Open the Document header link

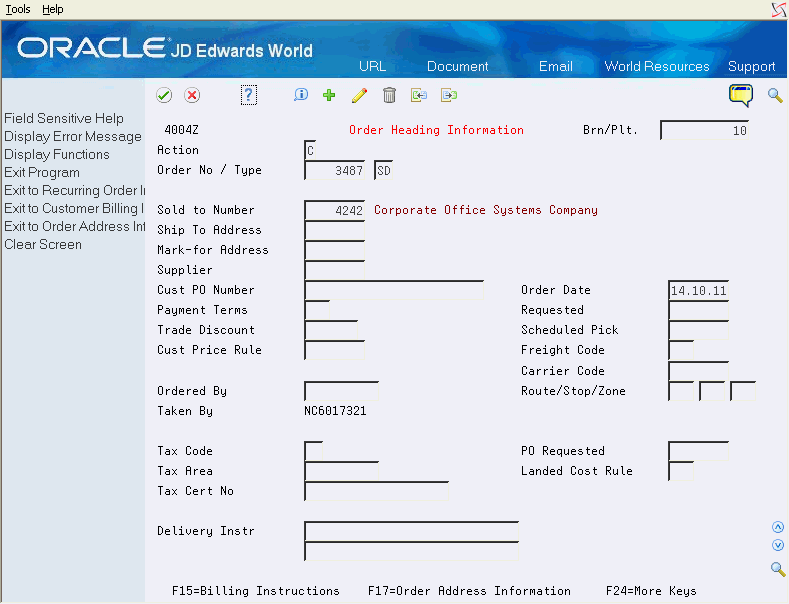click(x=457, y=66)
